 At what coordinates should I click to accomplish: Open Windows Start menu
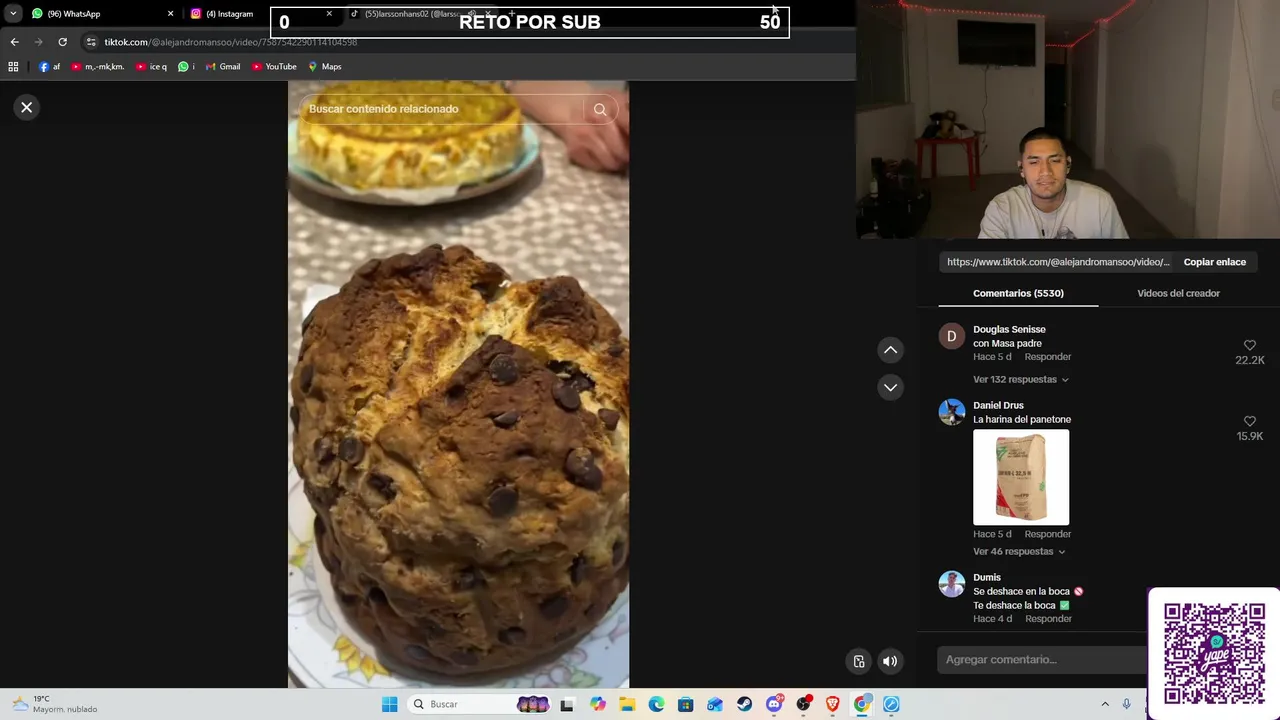[x=389, y=704]
